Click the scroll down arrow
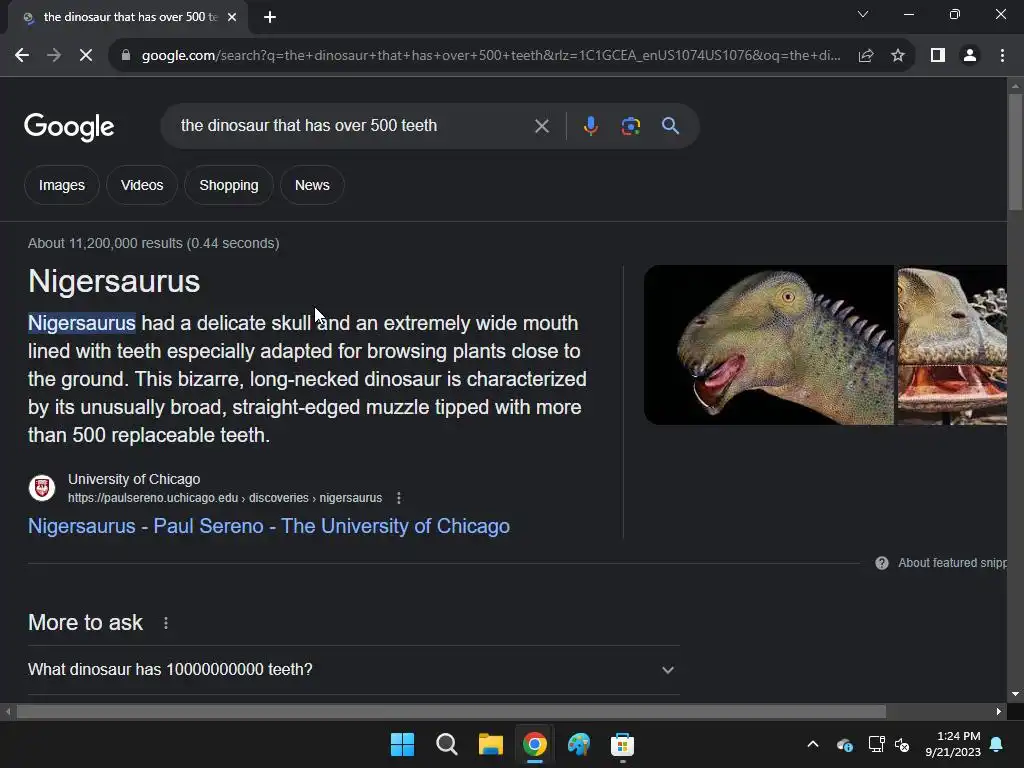The width and height of the screenshot is (1024, 768). [x=1015, y=694]
